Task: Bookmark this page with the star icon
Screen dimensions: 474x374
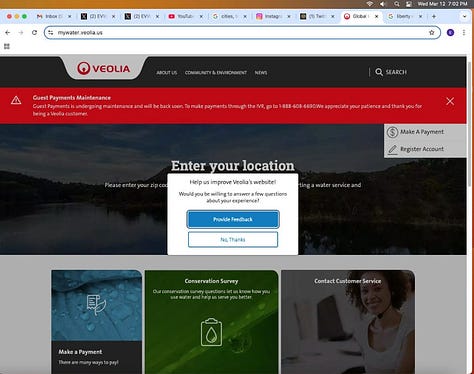Action: (x=432, y=32)
